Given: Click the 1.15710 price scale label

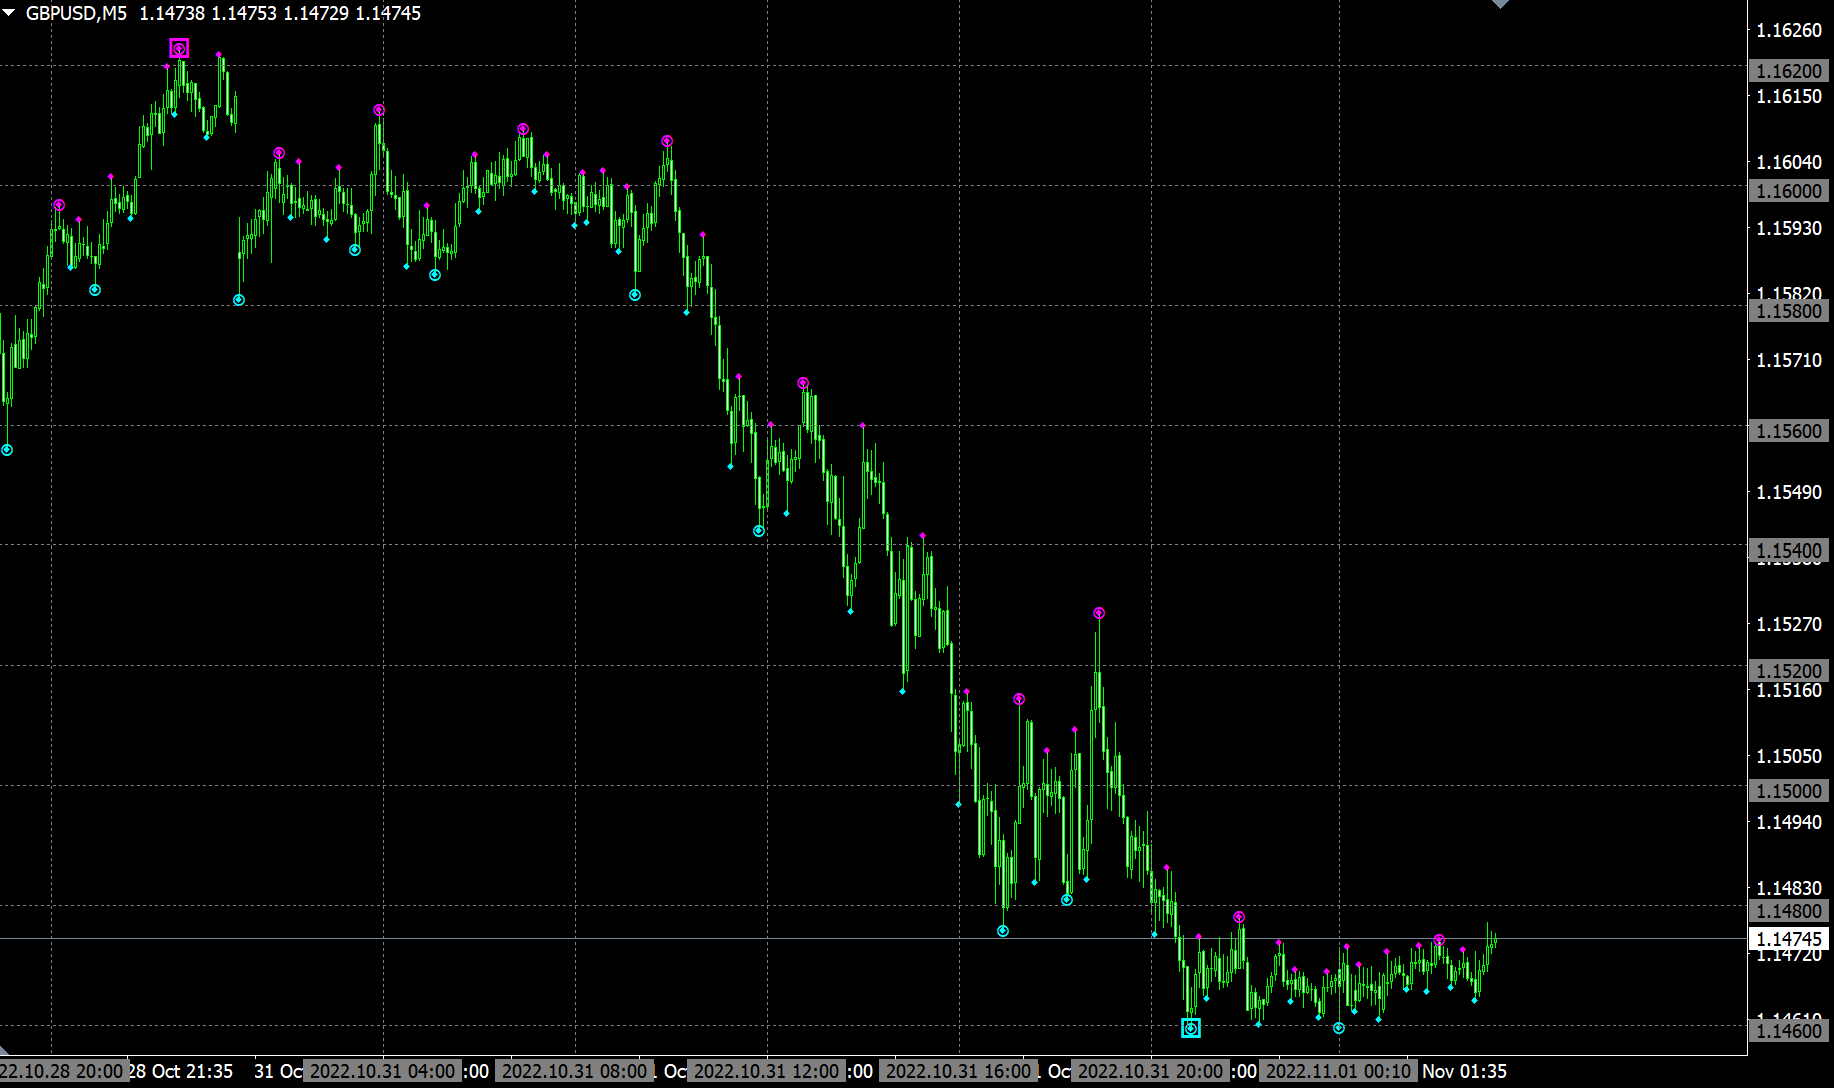Looking at the screenshot, I should pos(1789,360).
